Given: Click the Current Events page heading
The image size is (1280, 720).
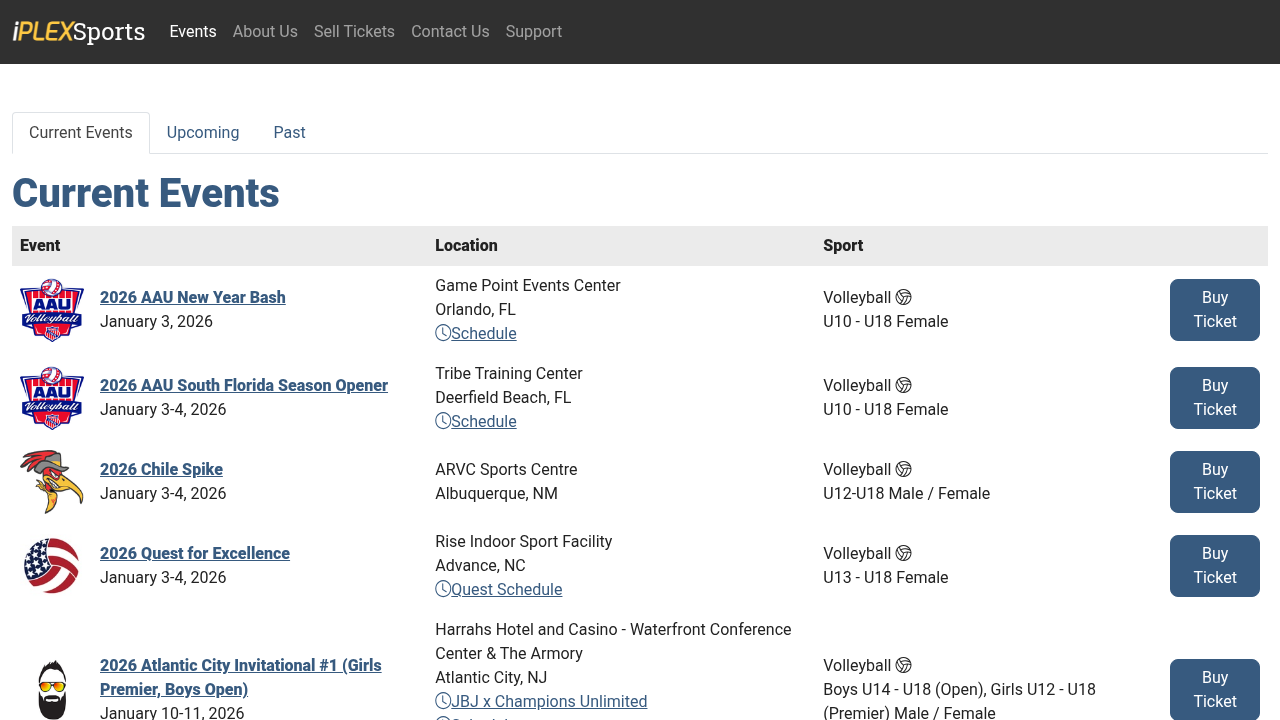Looking at the screenshot, I should click(x=146, y=193).
